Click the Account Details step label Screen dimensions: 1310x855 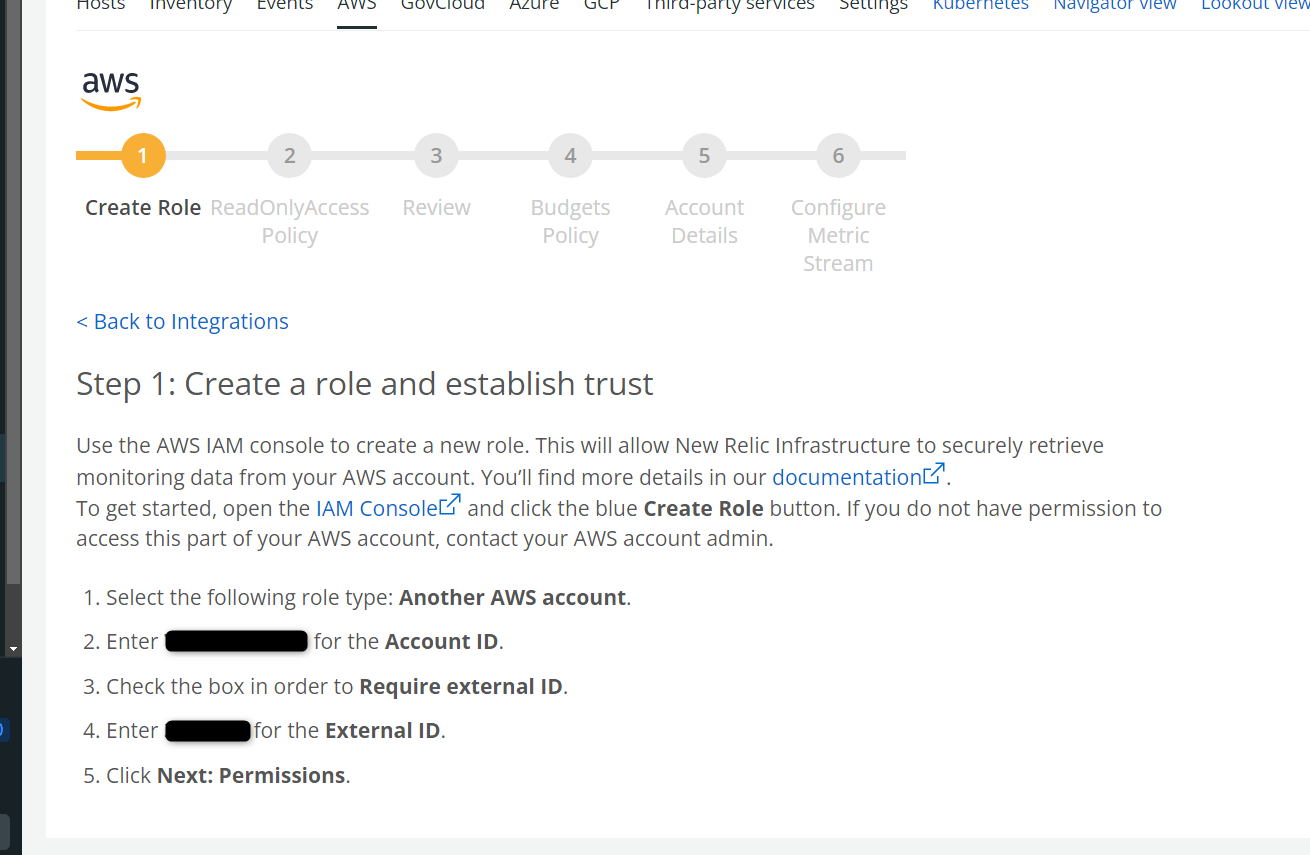click(x=704, y=222)
